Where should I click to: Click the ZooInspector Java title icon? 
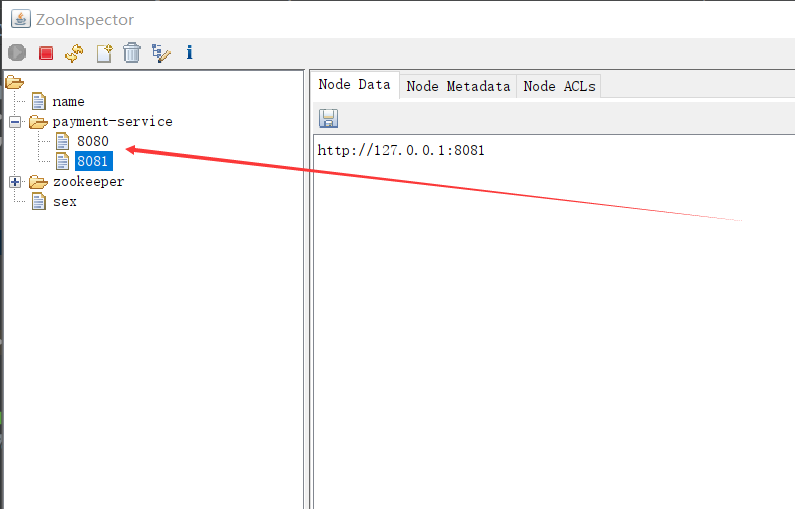[x=21, y=19]
